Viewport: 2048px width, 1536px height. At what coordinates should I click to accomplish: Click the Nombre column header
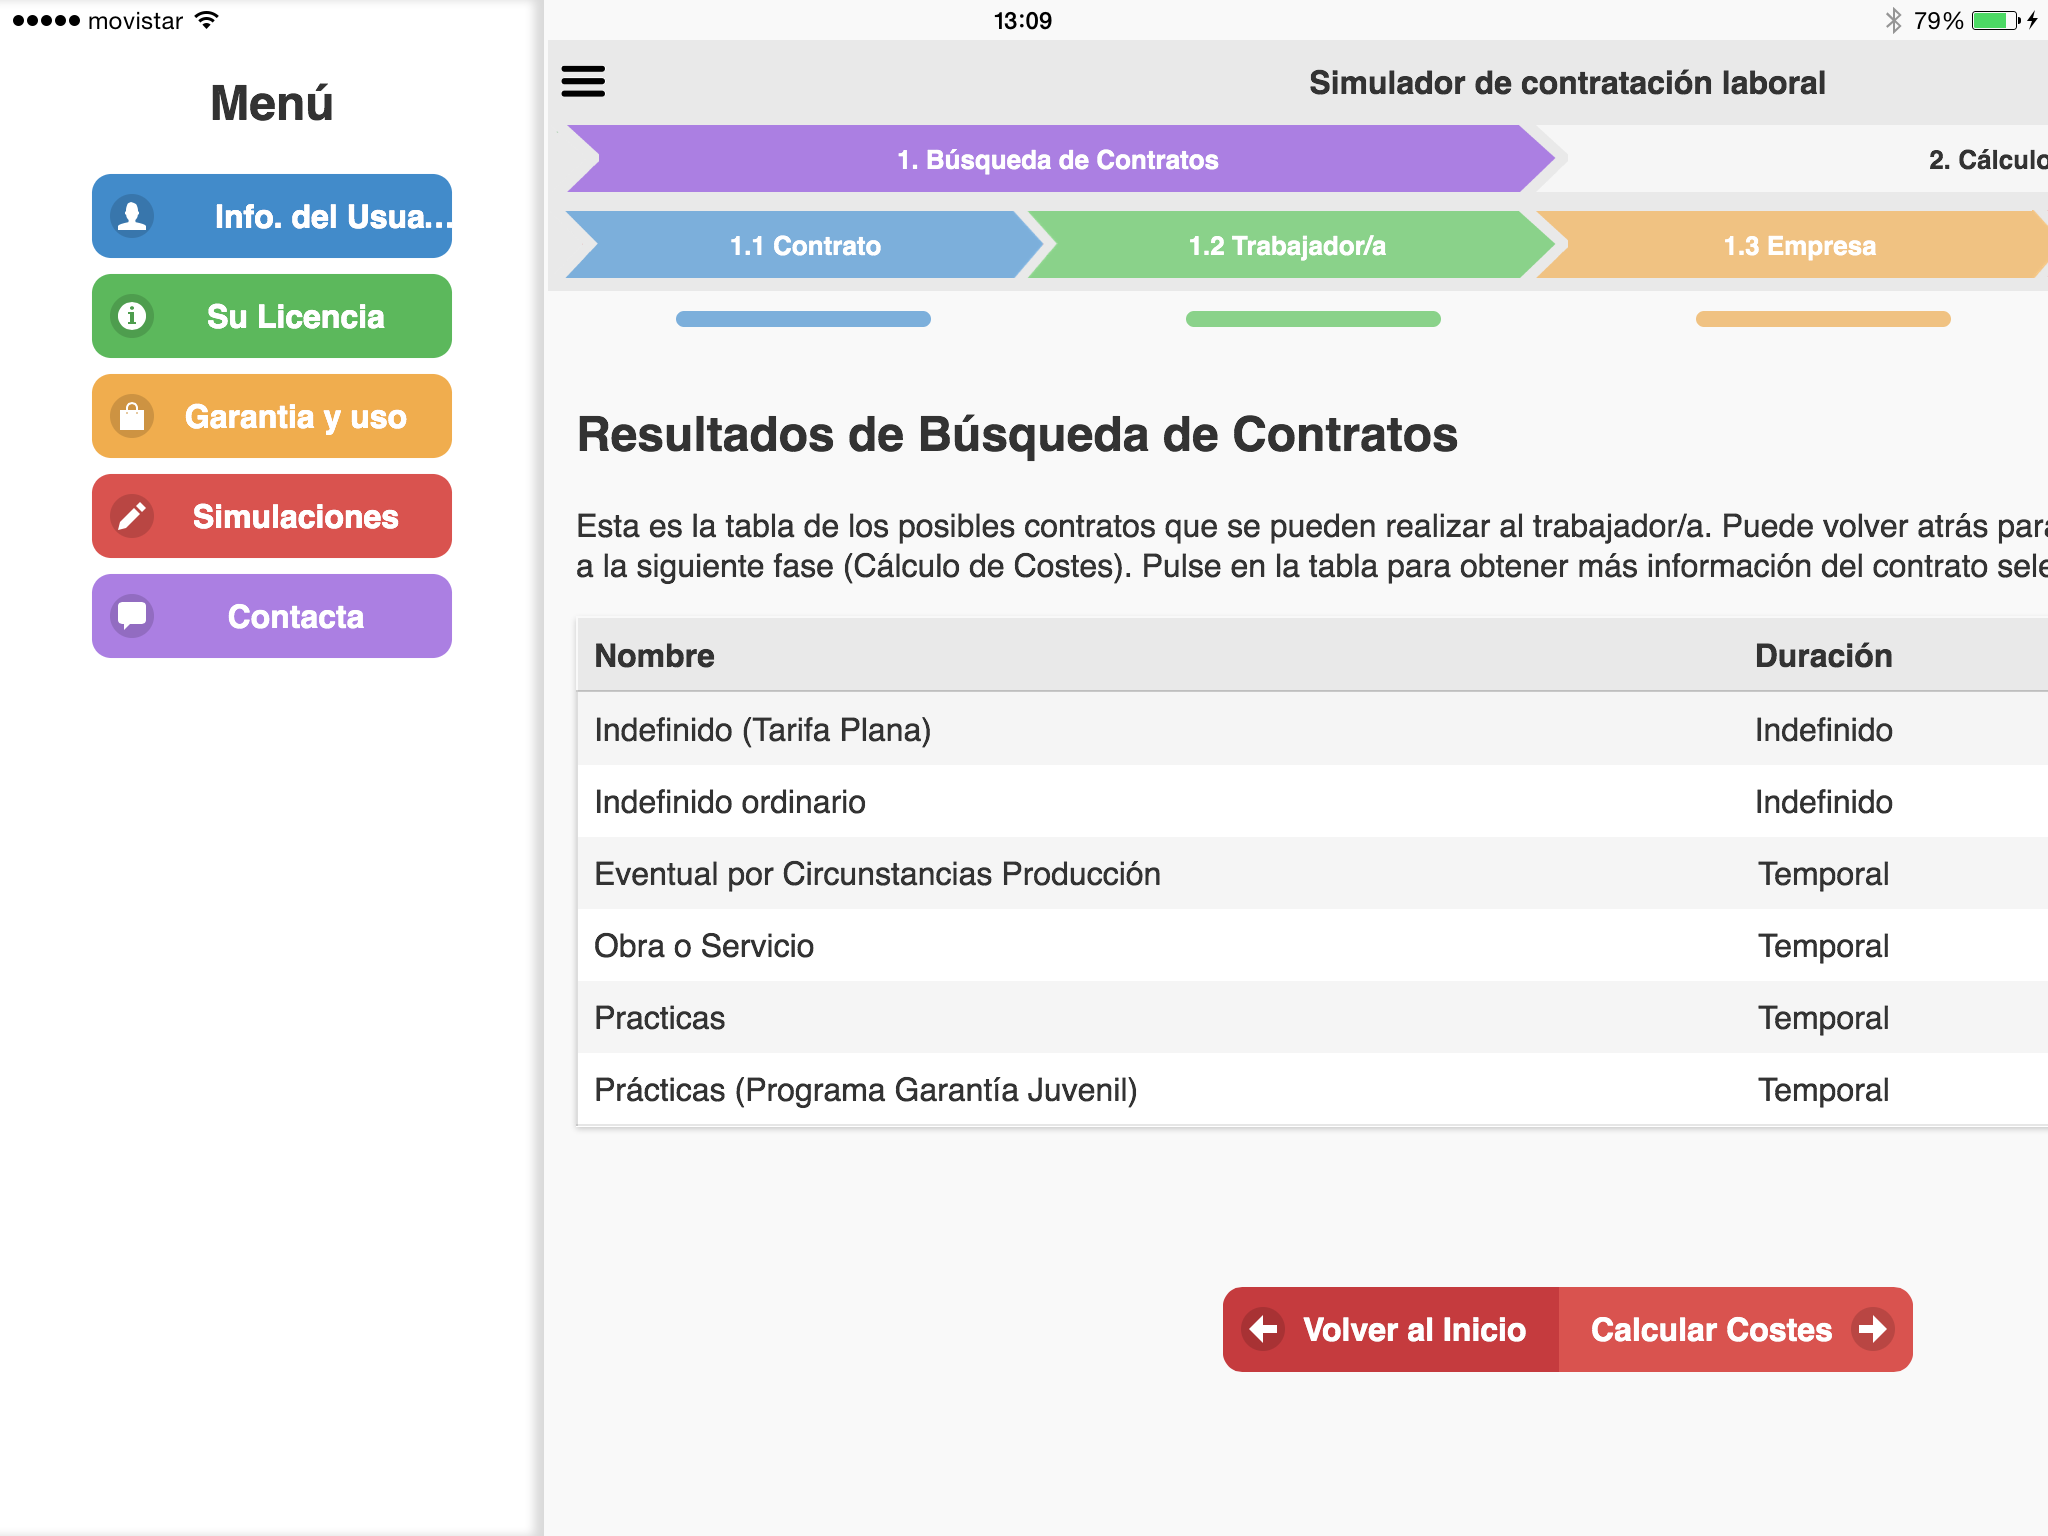654,655
